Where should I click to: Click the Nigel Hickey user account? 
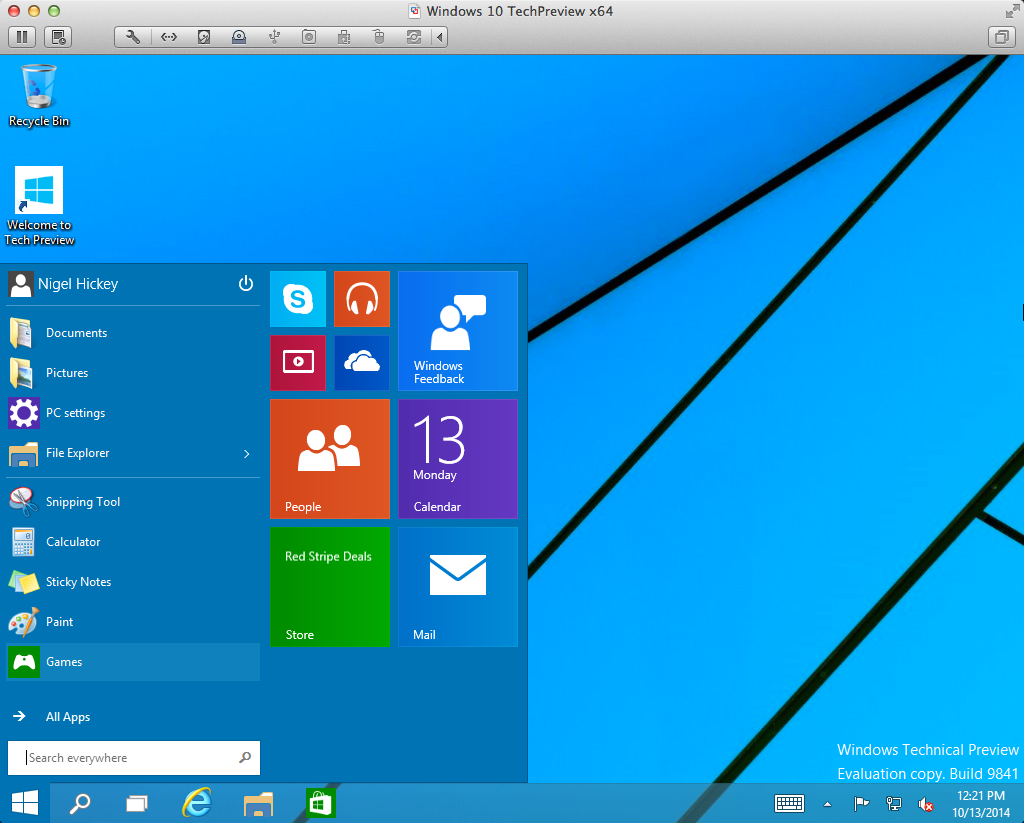point(63,284)
